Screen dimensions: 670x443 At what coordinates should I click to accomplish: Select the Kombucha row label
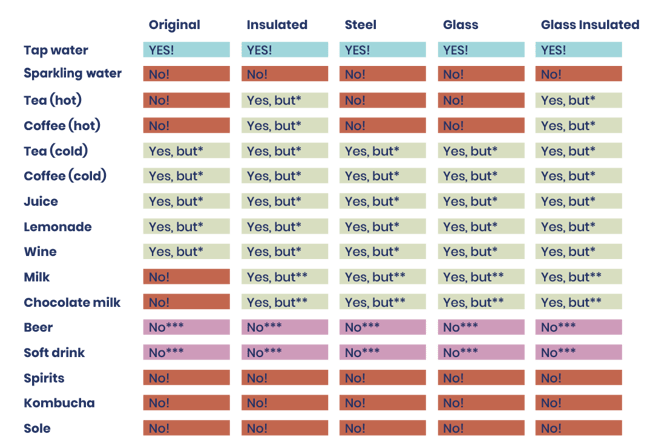tap(59, 403)
